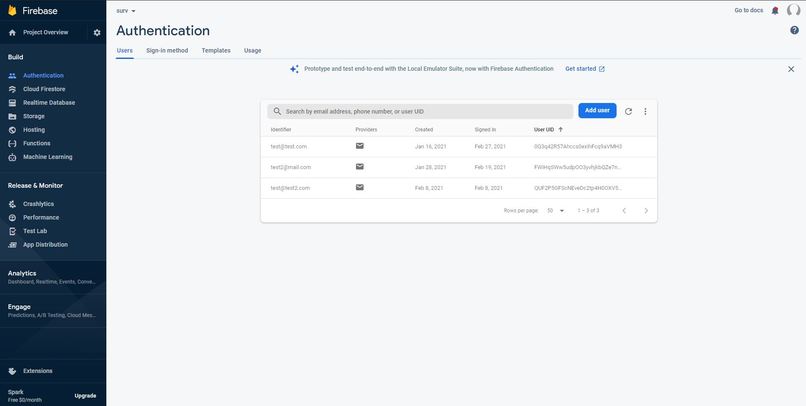Screen dimensions: 806x406
Task: Open Hosting from sidebar
Action: 34,130
